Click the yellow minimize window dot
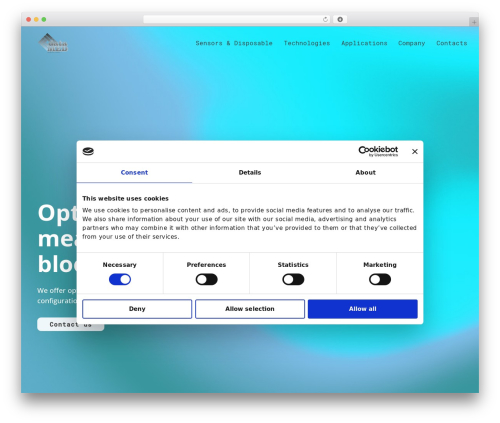 tap(36, 19)
